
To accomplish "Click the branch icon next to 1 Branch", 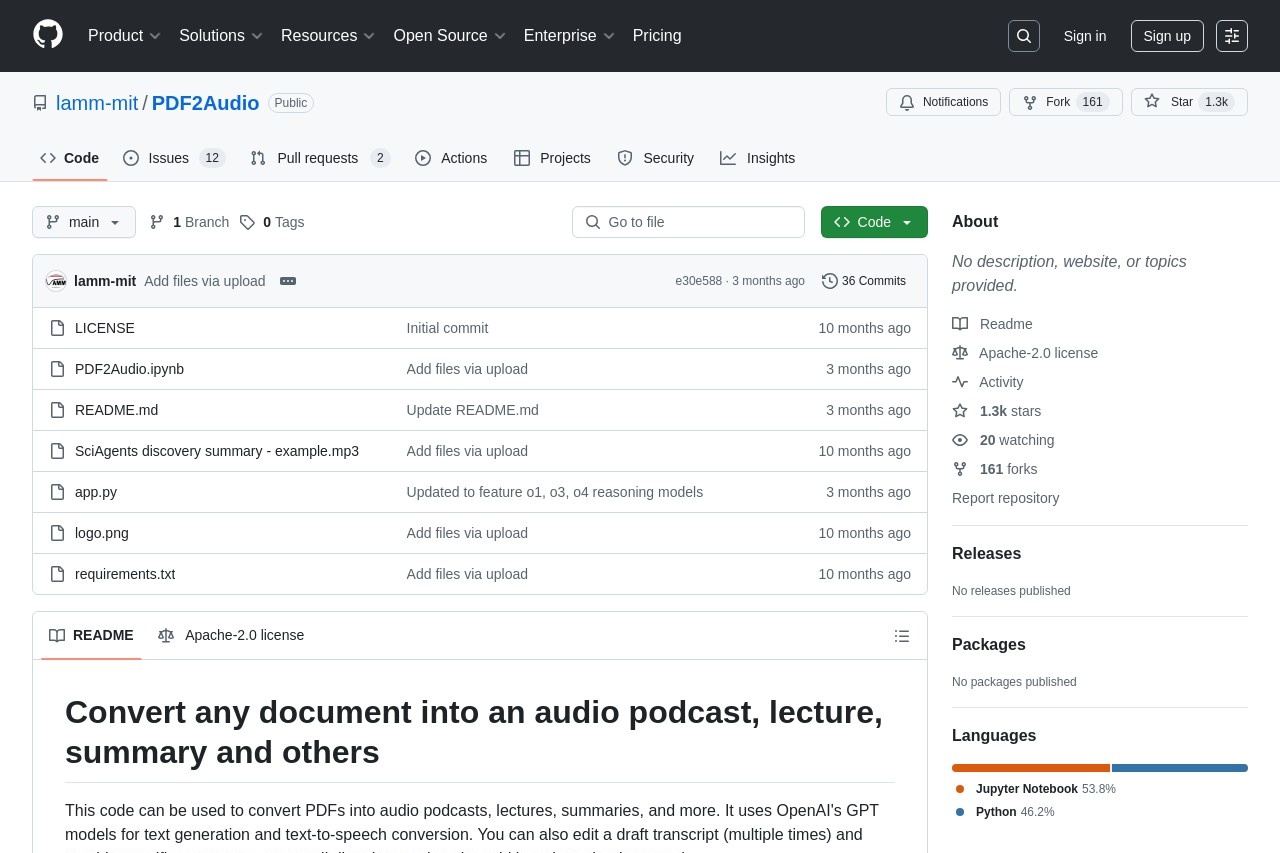I will [x=157, y=222].
